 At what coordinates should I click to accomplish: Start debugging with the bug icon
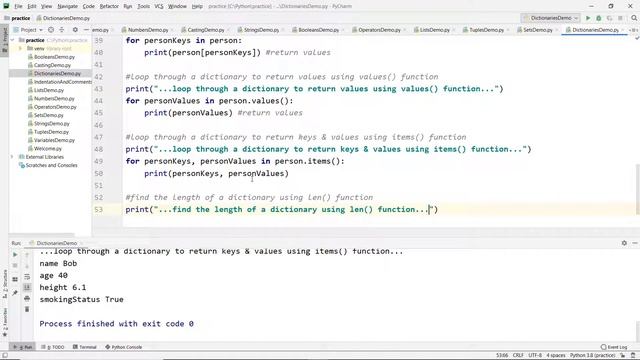(599, 18)
